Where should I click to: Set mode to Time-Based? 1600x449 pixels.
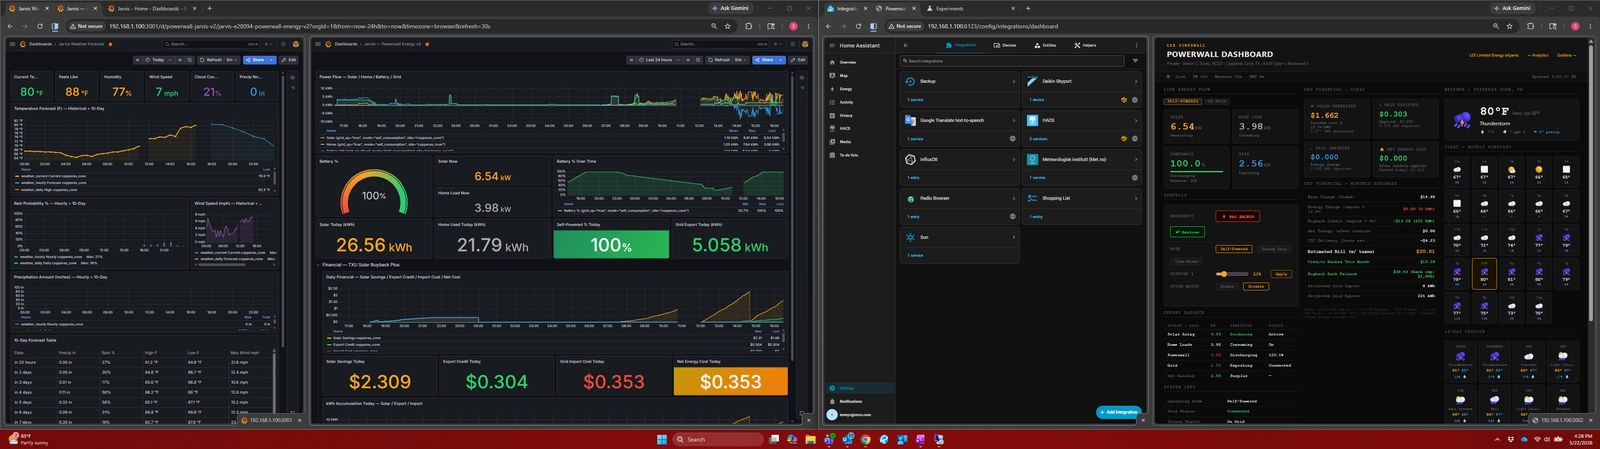[1186, 261]
